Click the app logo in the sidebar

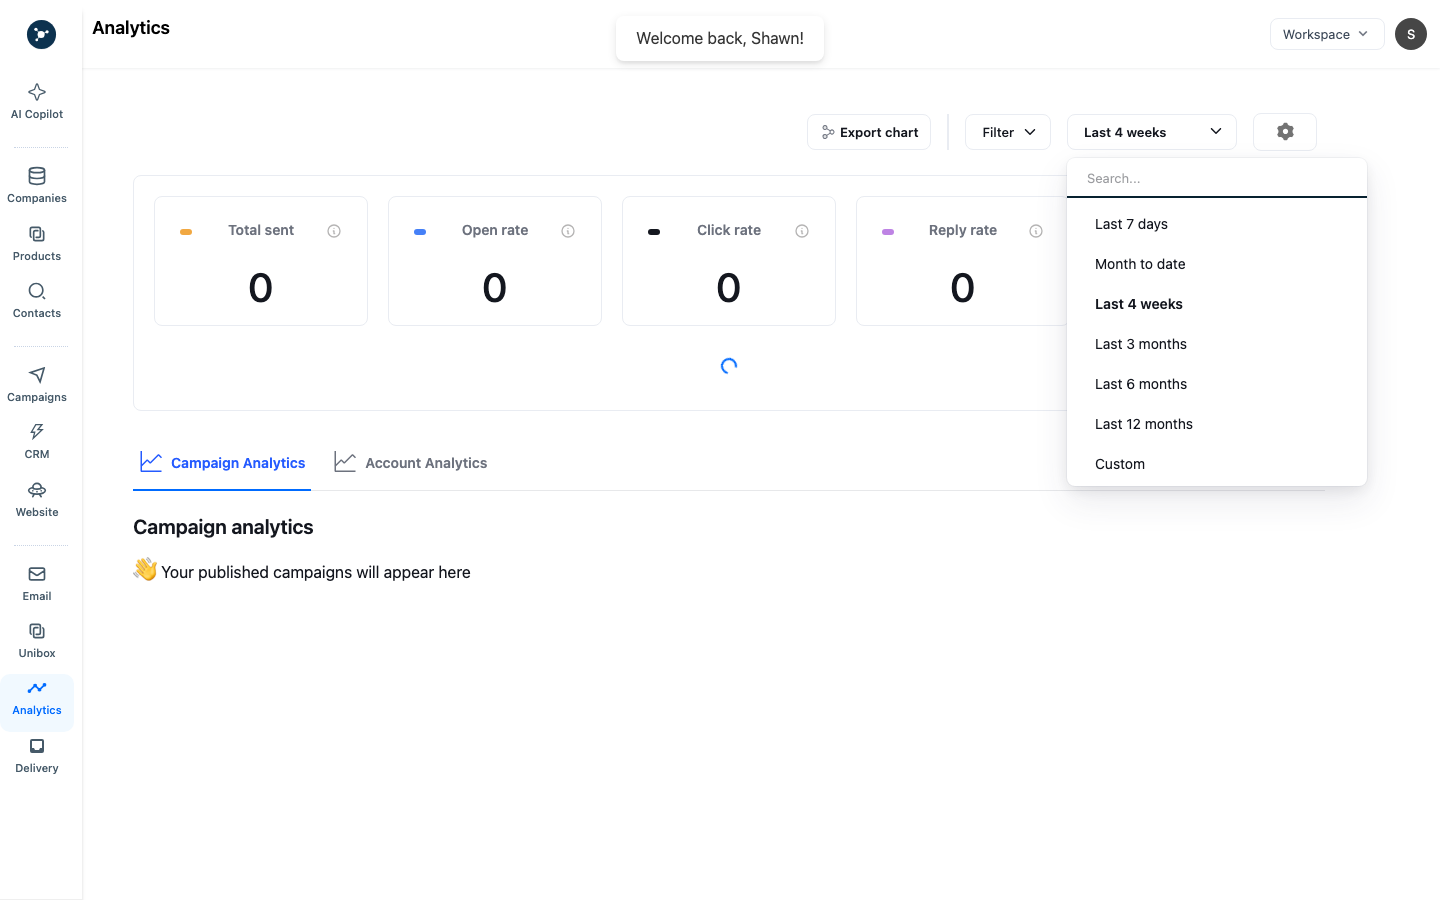(41, 34)
